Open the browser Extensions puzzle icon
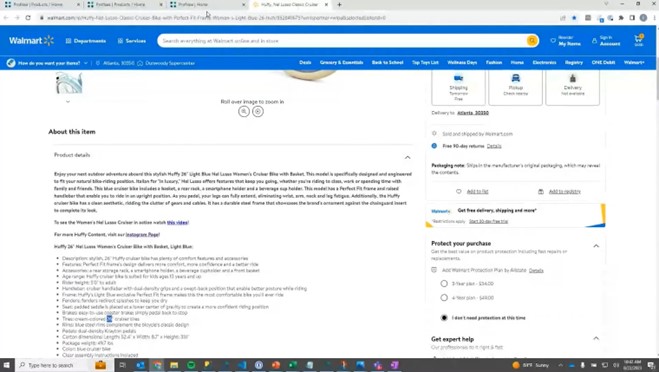Viewport: 659px width, 372px height. [621, 18]
